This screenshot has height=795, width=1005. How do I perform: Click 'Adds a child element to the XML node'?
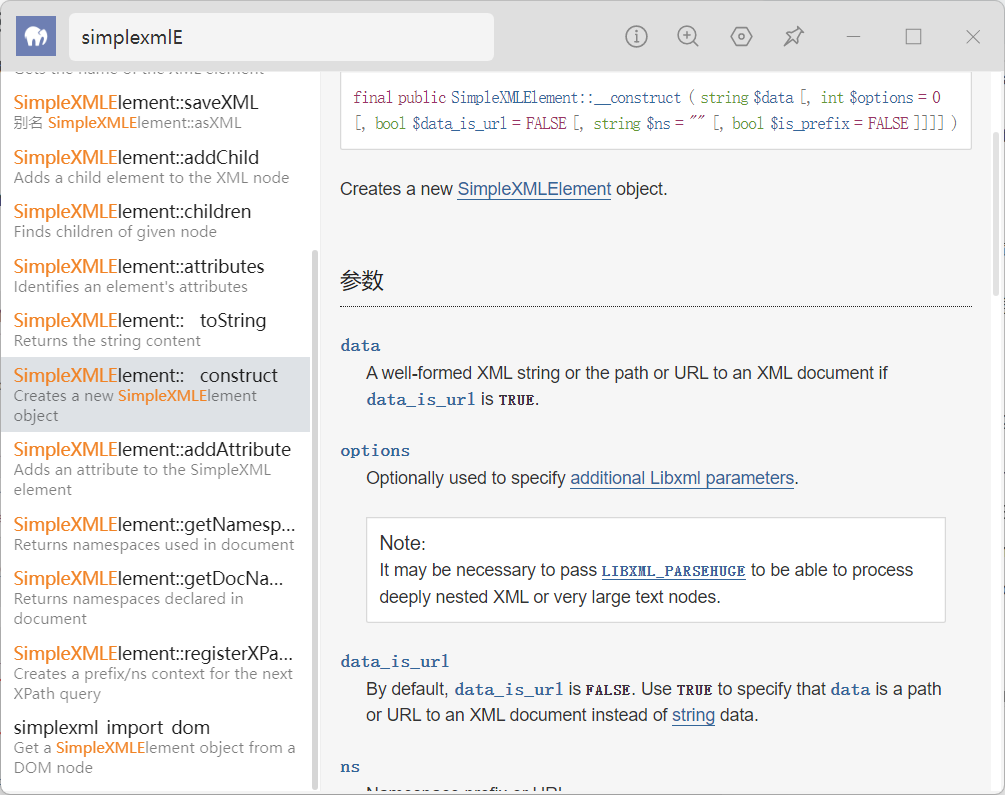151,178
